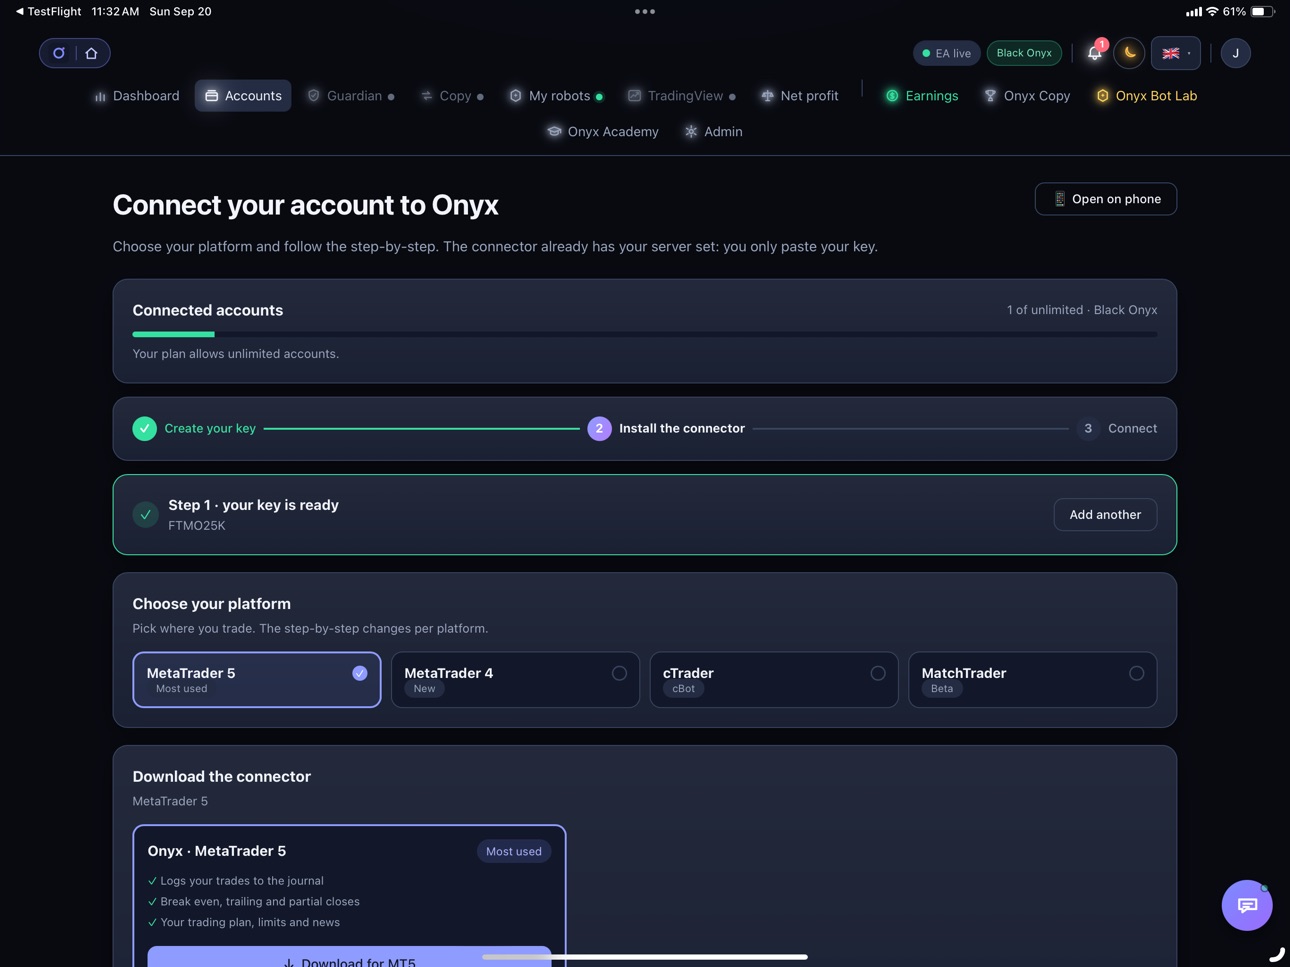
Task: Open the chat support bubble
Action: [1247, 905]
